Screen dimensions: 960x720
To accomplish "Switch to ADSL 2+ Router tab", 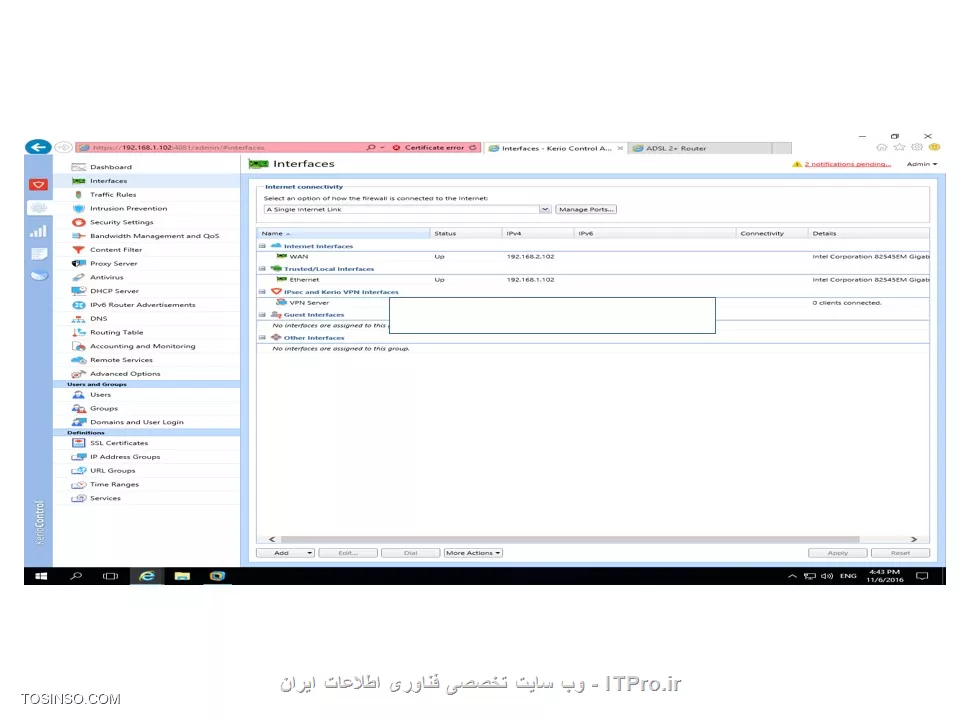I will (699, 148).
